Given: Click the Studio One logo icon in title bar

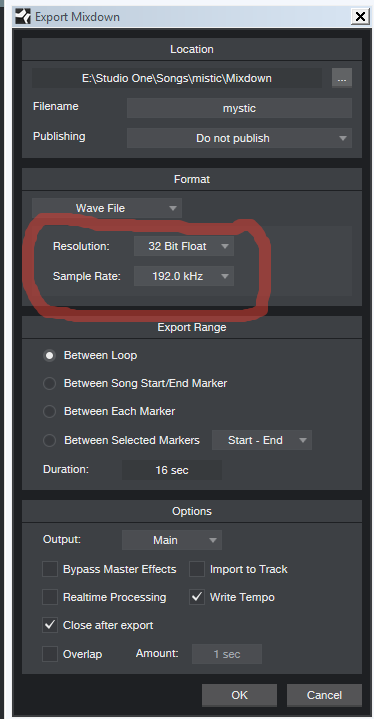Looking at the screenshot, I should tap(22, 17).
